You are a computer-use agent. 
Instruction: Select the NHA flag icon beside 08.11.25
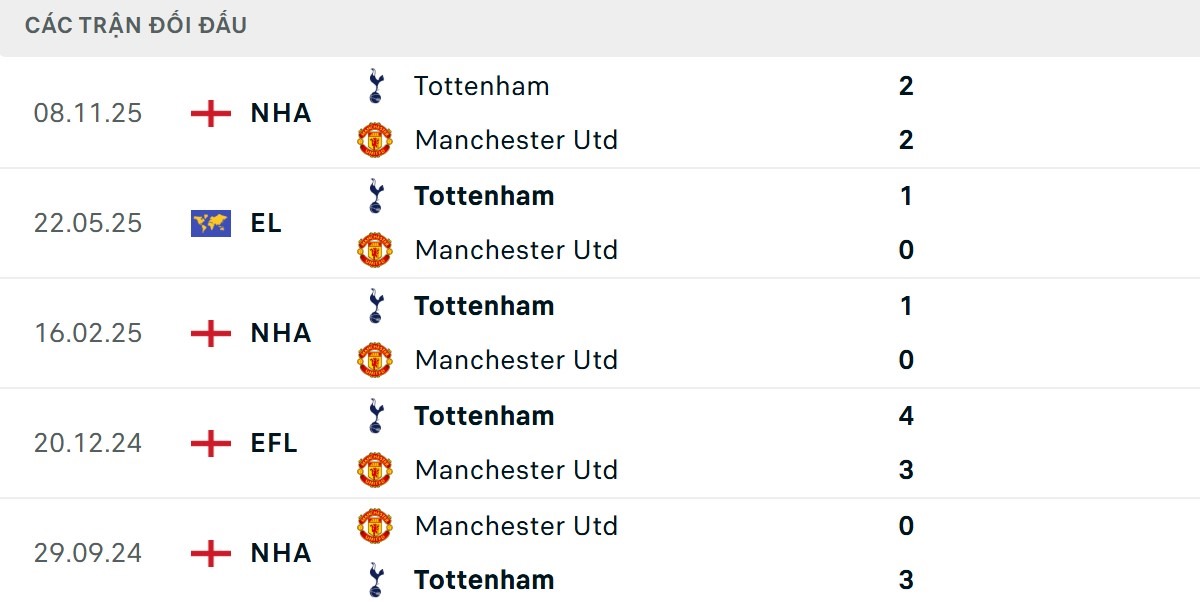[x=211, y=113]
